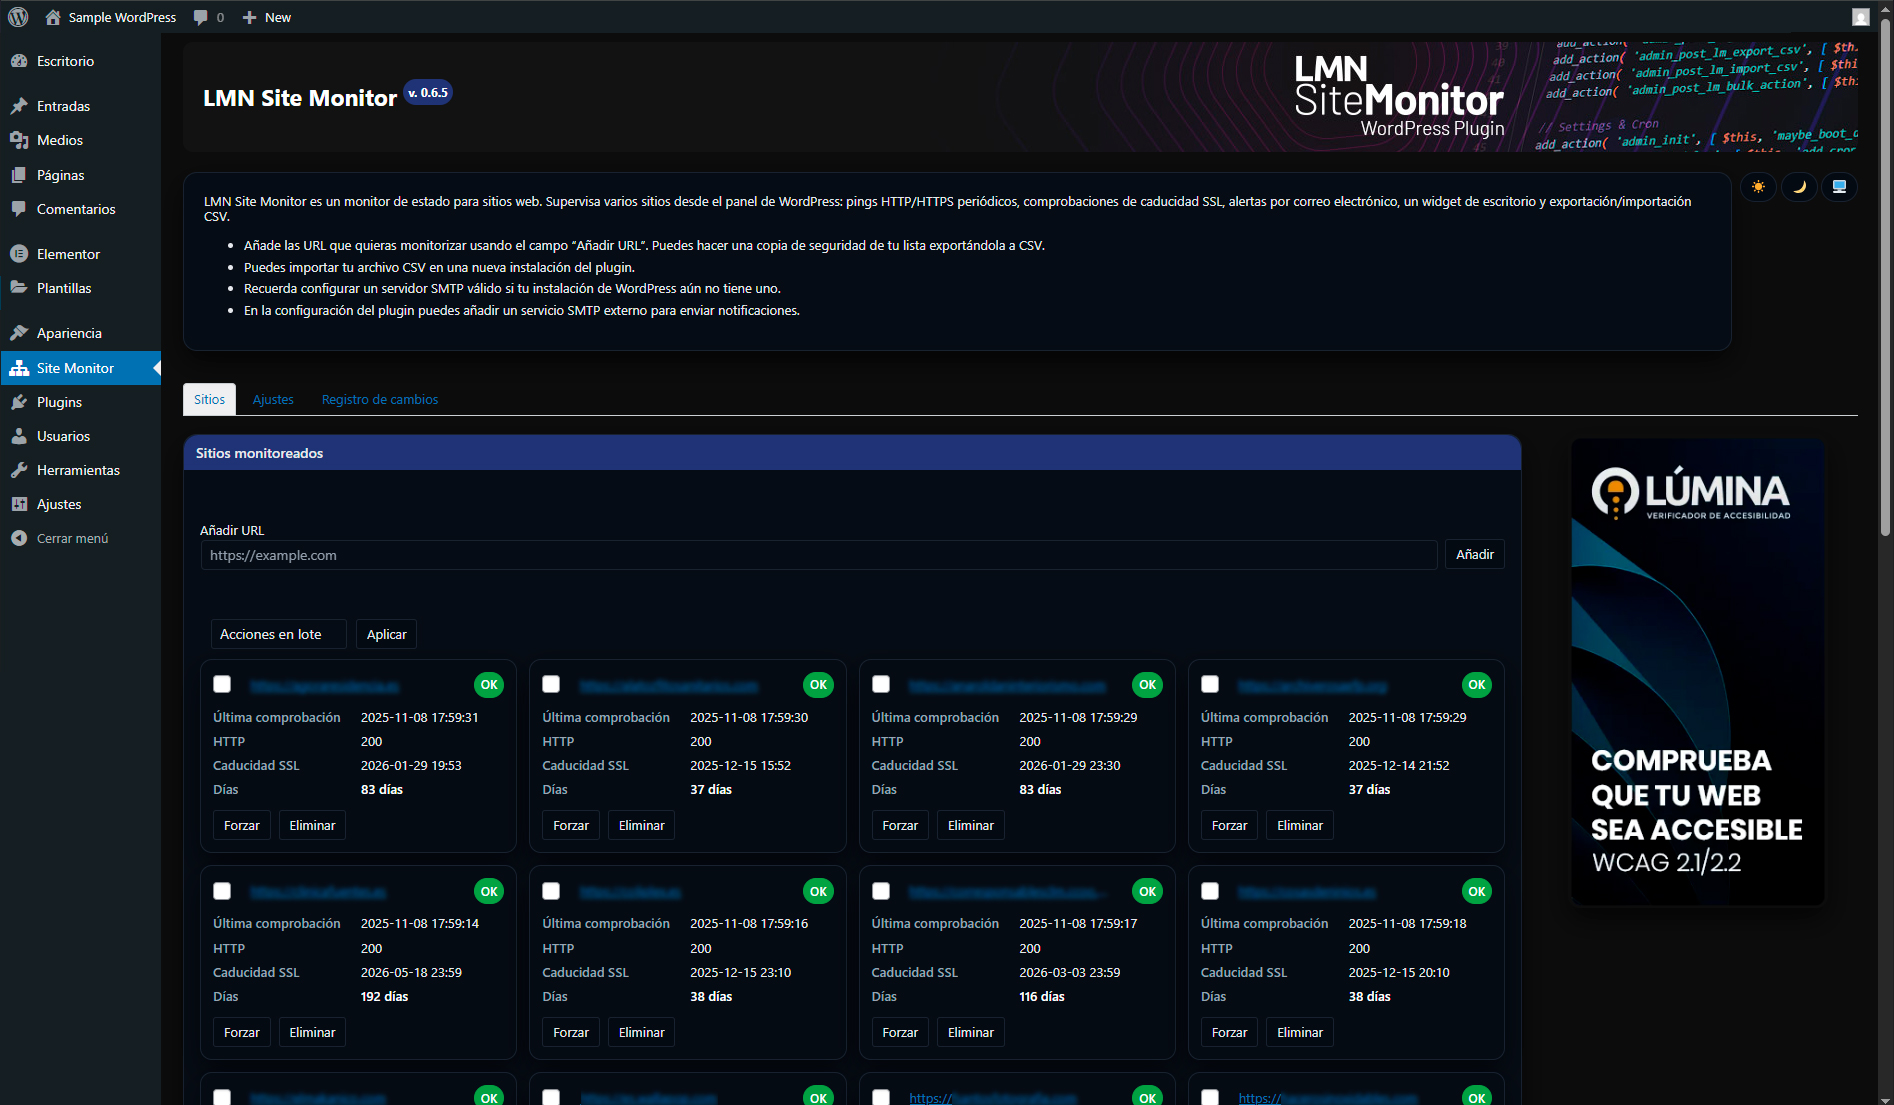Viewport: 1894px width, 1105px height.
Task: Tick the checkbox on the 192 días site card
Action: click(222, 891)
